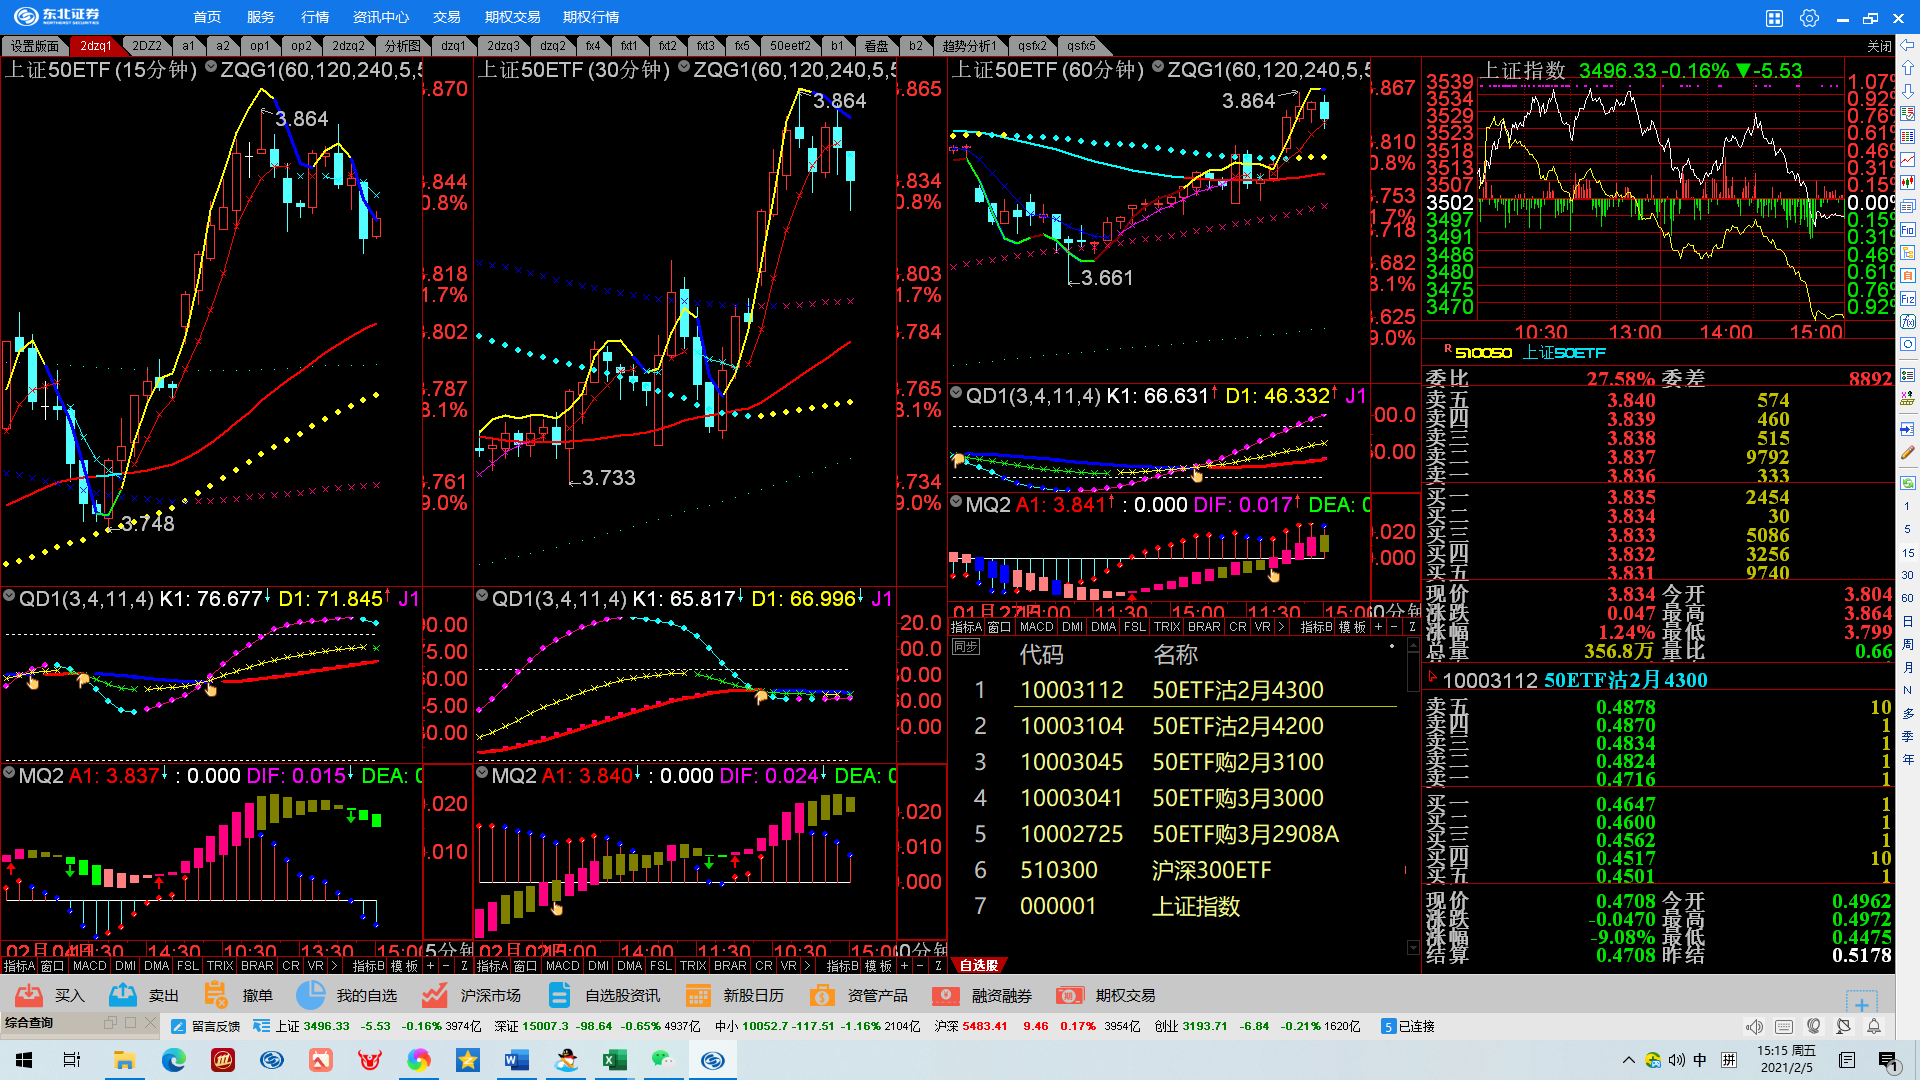The height and width of the screenshot is (1080, 1920).
Task: Click the 买入 buy icon
Action: point(29,995)
